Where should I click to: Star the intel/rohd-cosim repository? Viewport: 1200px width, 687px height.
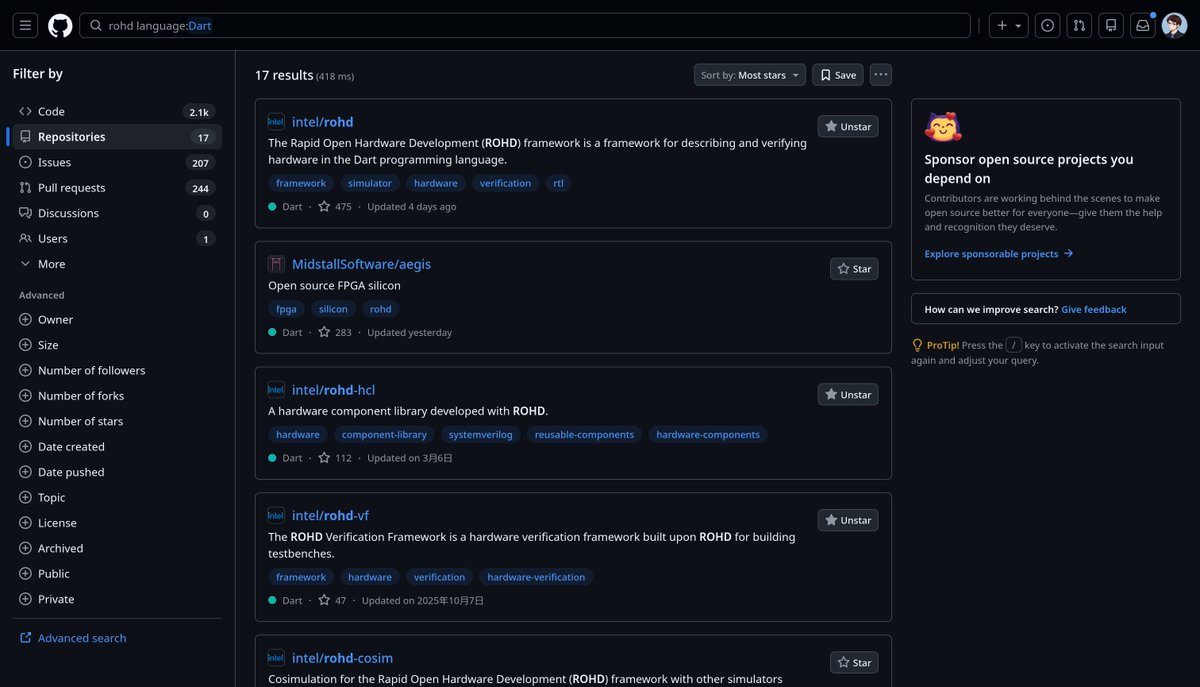(x=854, y=663)
